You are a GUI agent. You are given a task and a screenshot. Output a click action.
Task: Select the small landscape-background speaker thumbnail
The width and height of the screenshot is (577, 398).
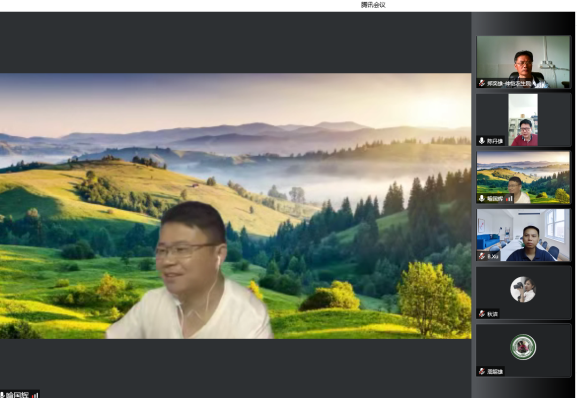[x=523, y=177]
